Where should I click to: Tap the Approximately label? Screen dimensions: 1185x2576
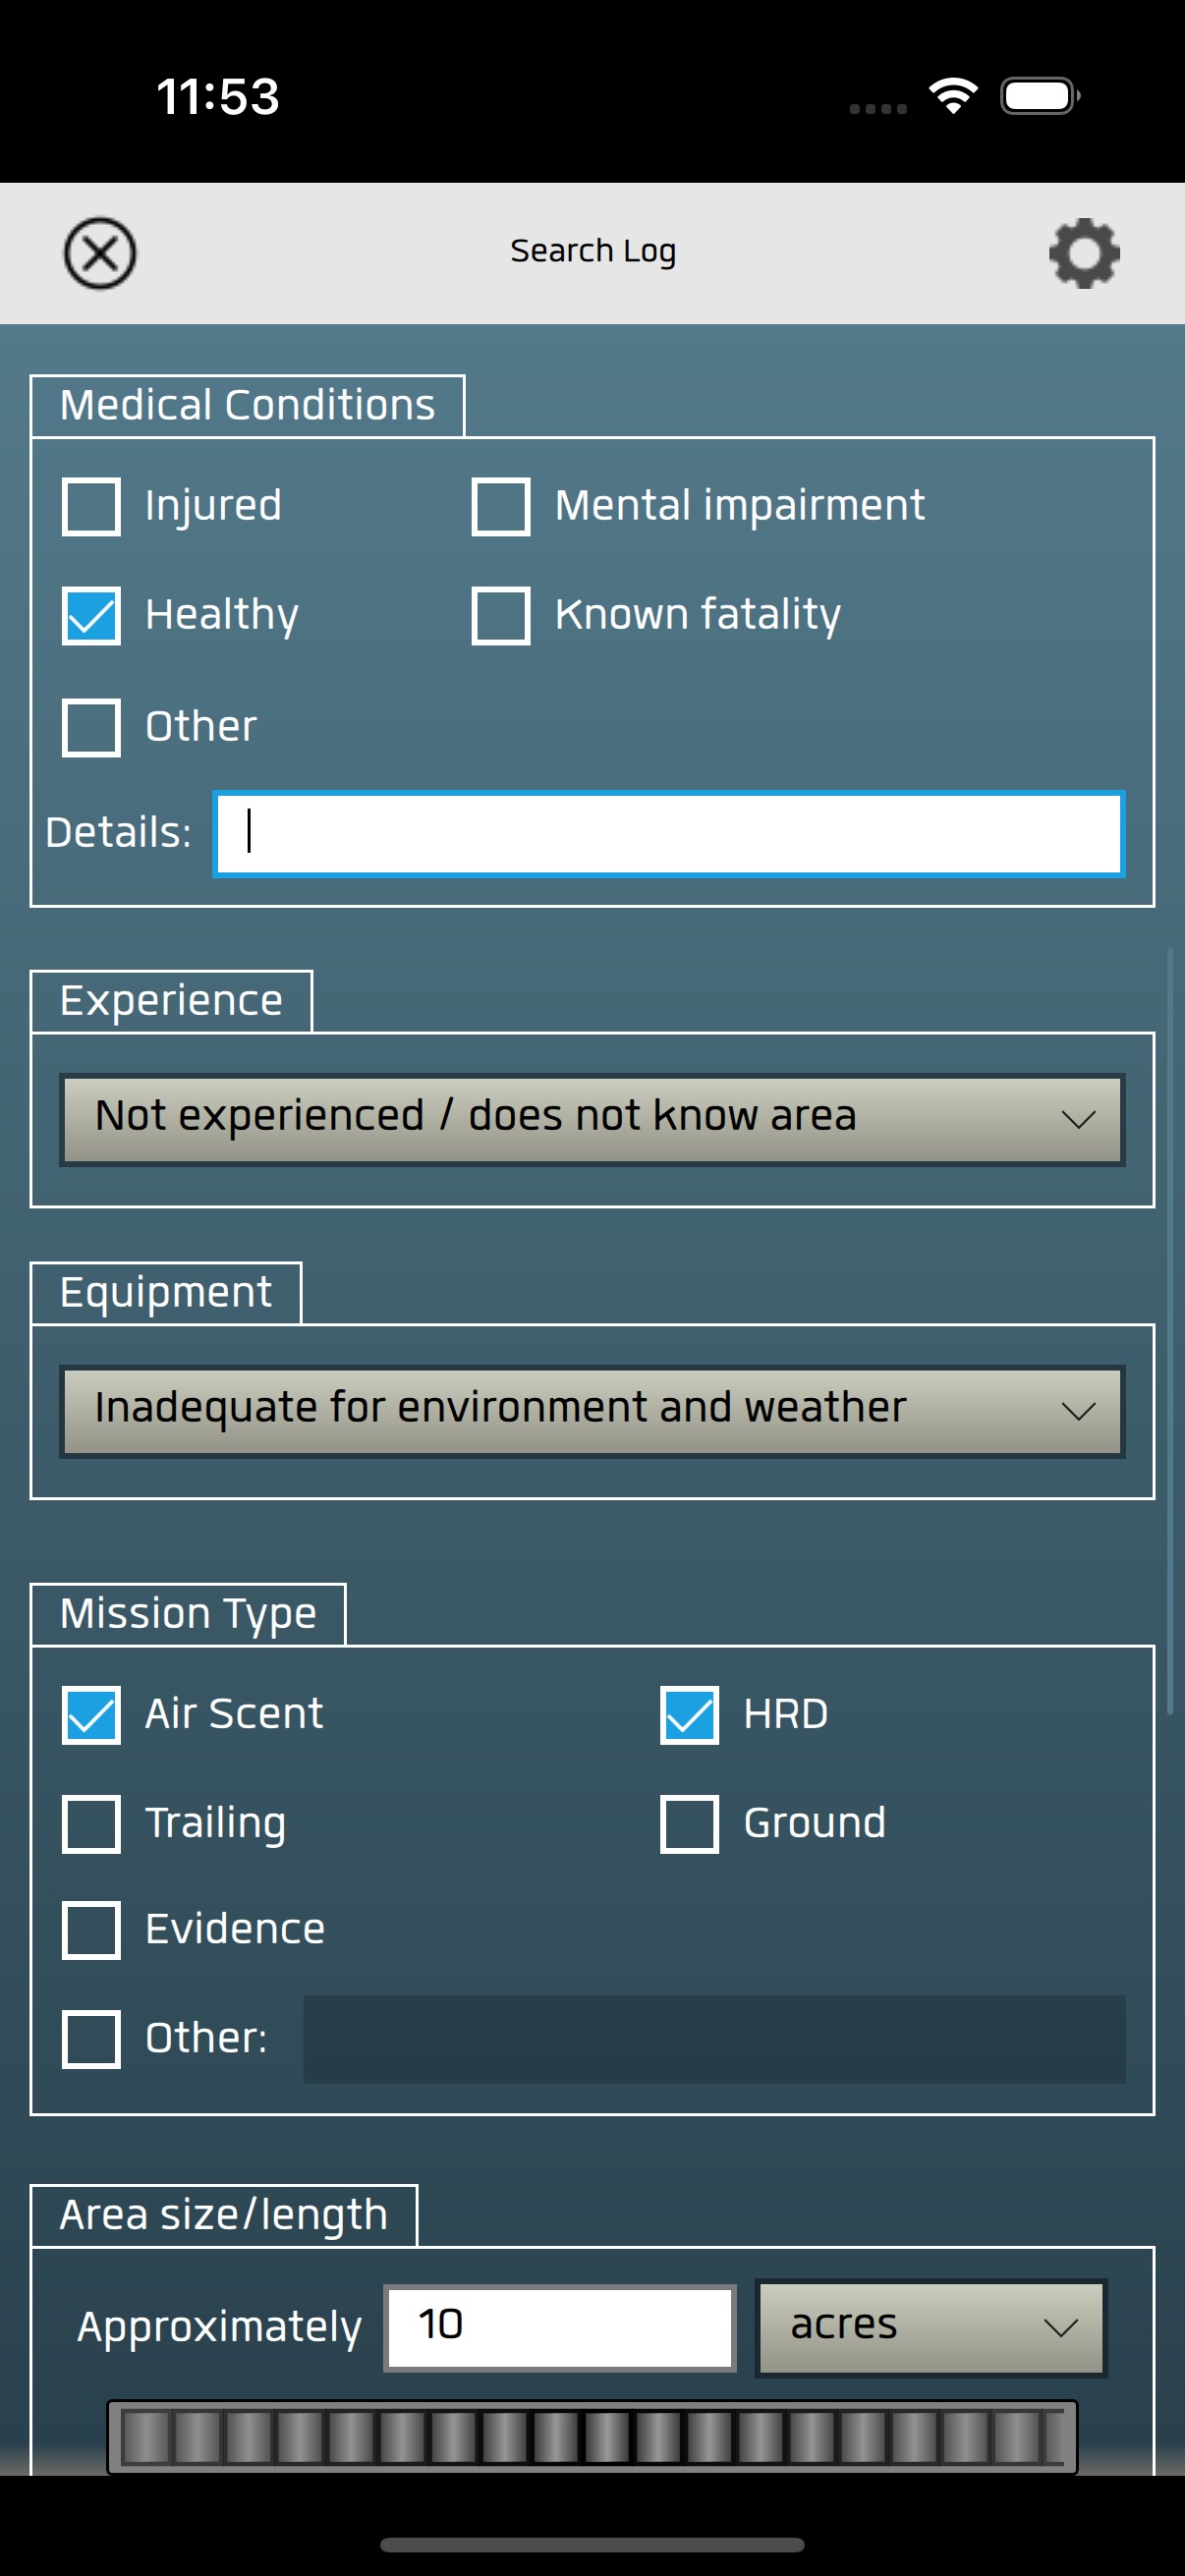pyautogui.click(x=219, y=2327)
